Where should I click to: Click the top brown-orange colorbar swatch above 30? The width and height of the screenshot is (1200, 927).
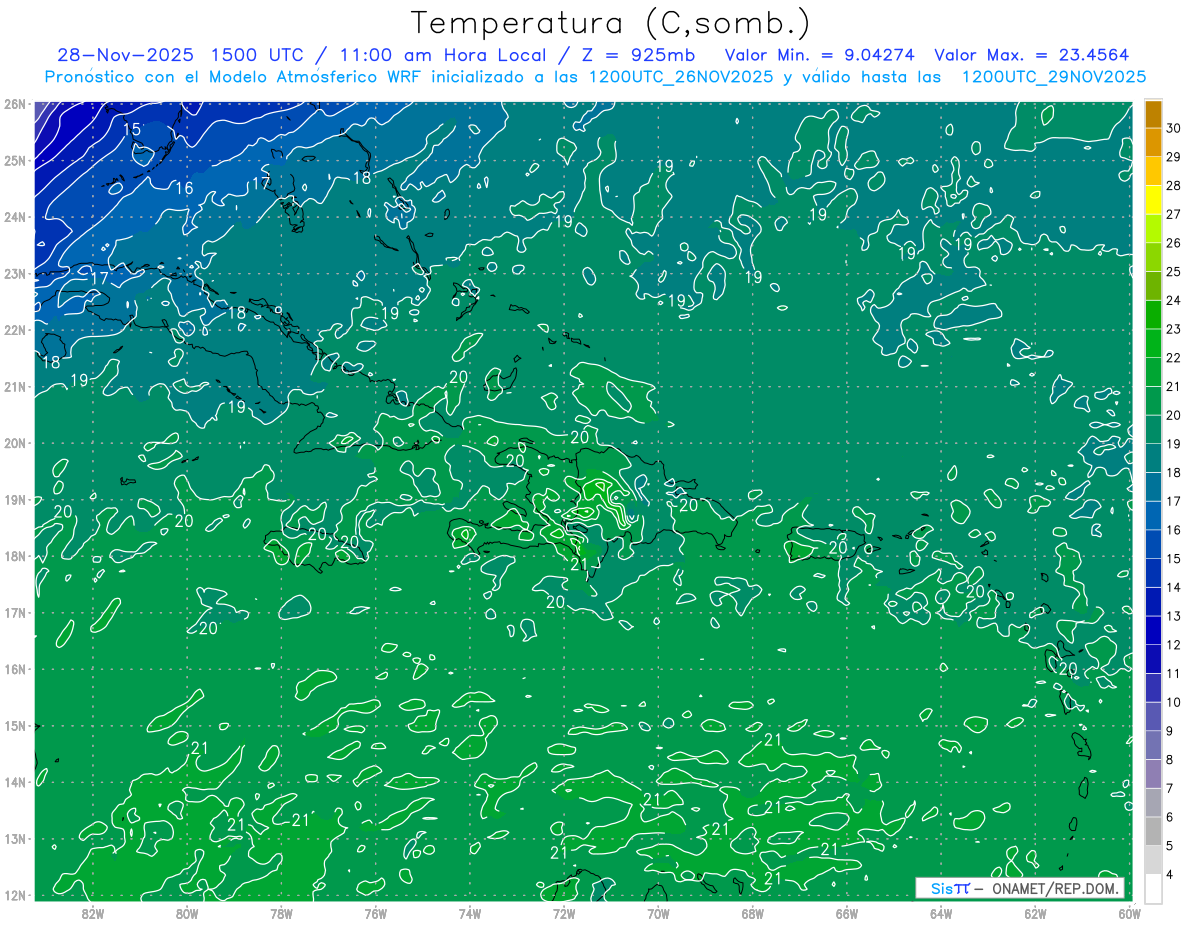click(1153, 114)
